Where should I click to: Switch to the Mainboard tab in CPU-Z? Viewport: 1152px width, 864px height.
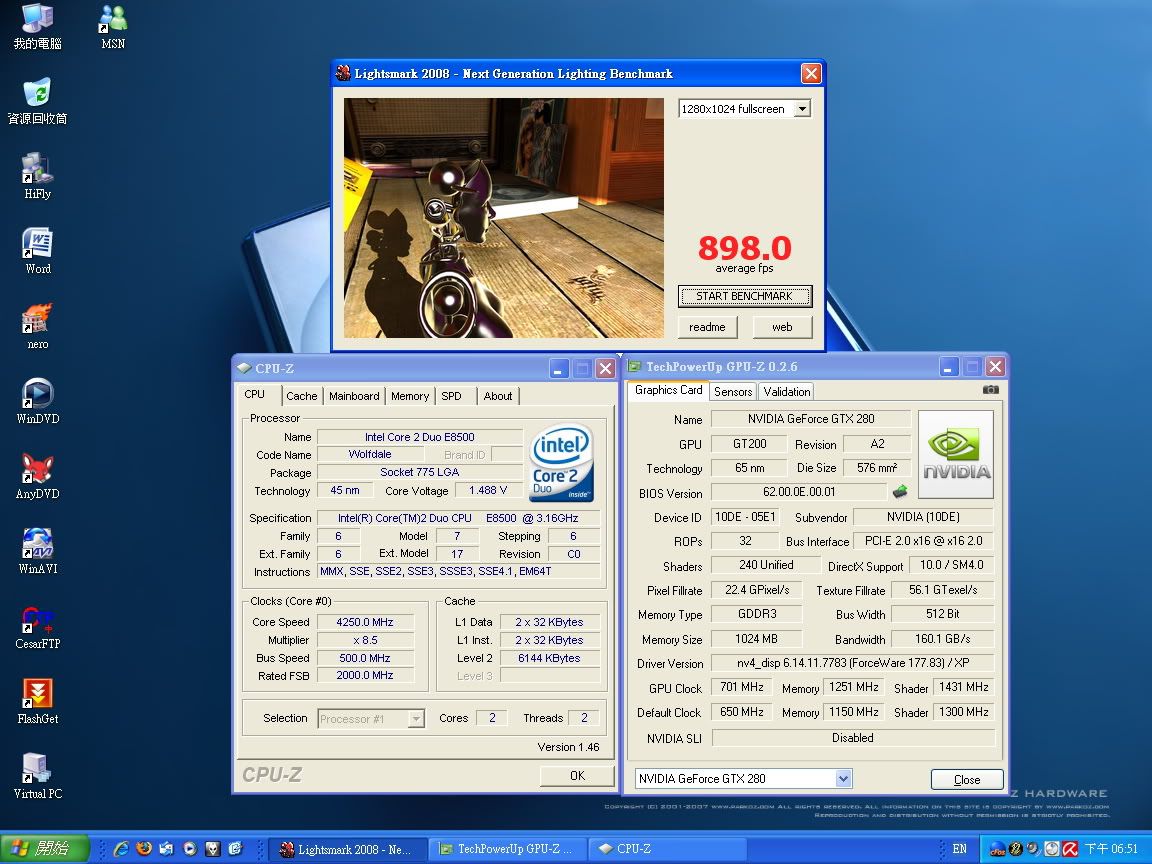click(354, 396)
